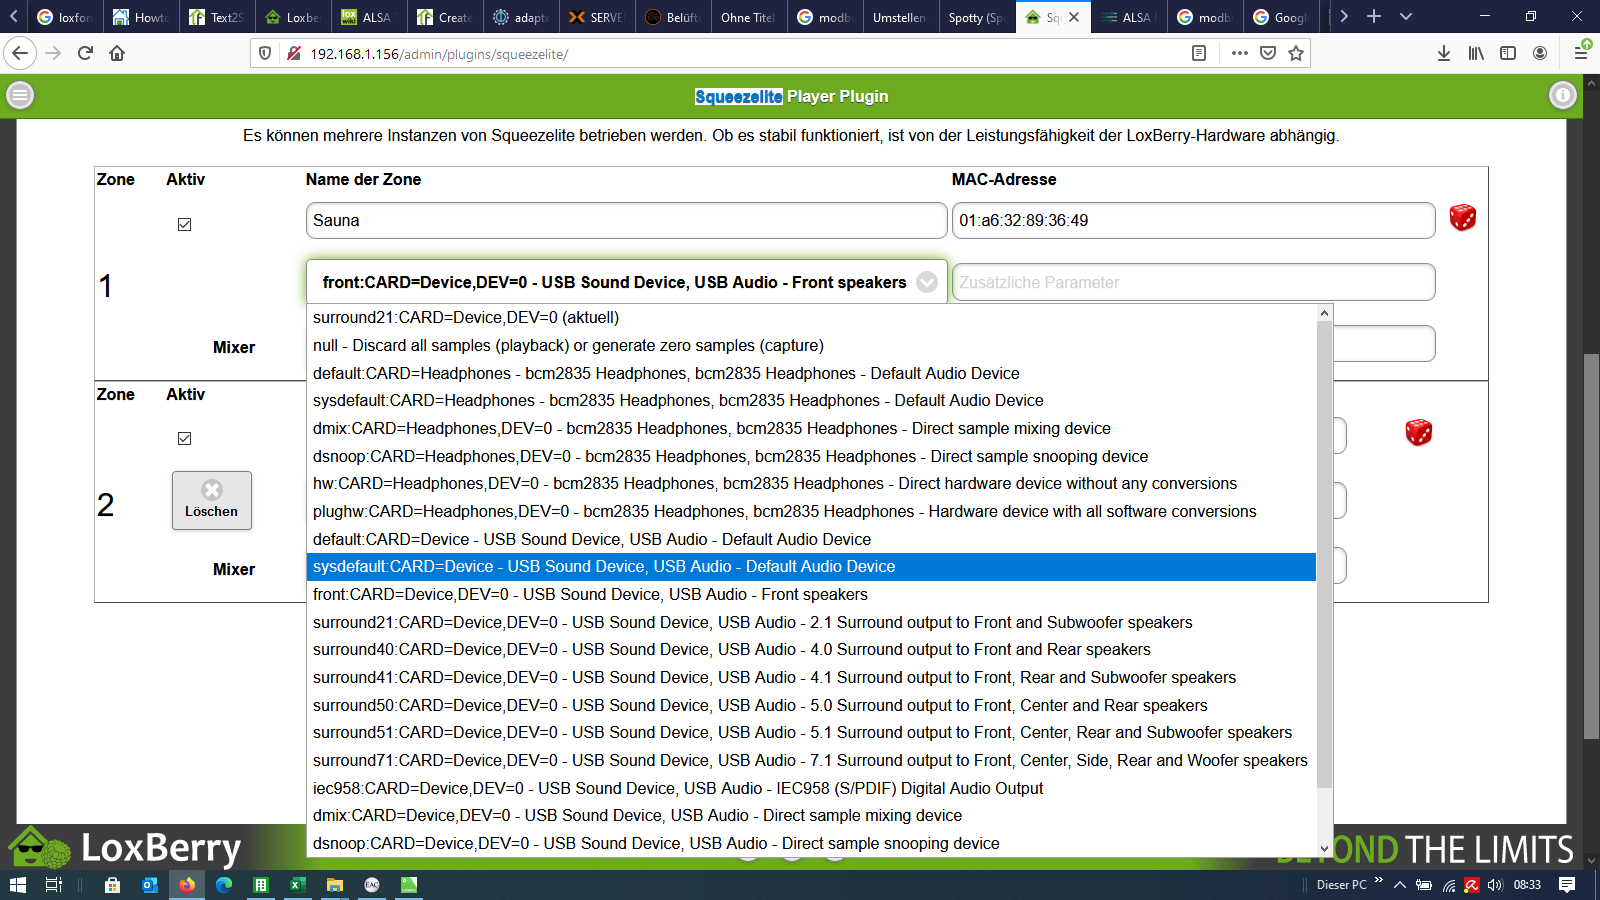Image resolution: width=1600 pixels, height=900 pixels.
Task: Choose sysdefault:CARD=Device USB Sound Device option
Action: pos(812,567)
